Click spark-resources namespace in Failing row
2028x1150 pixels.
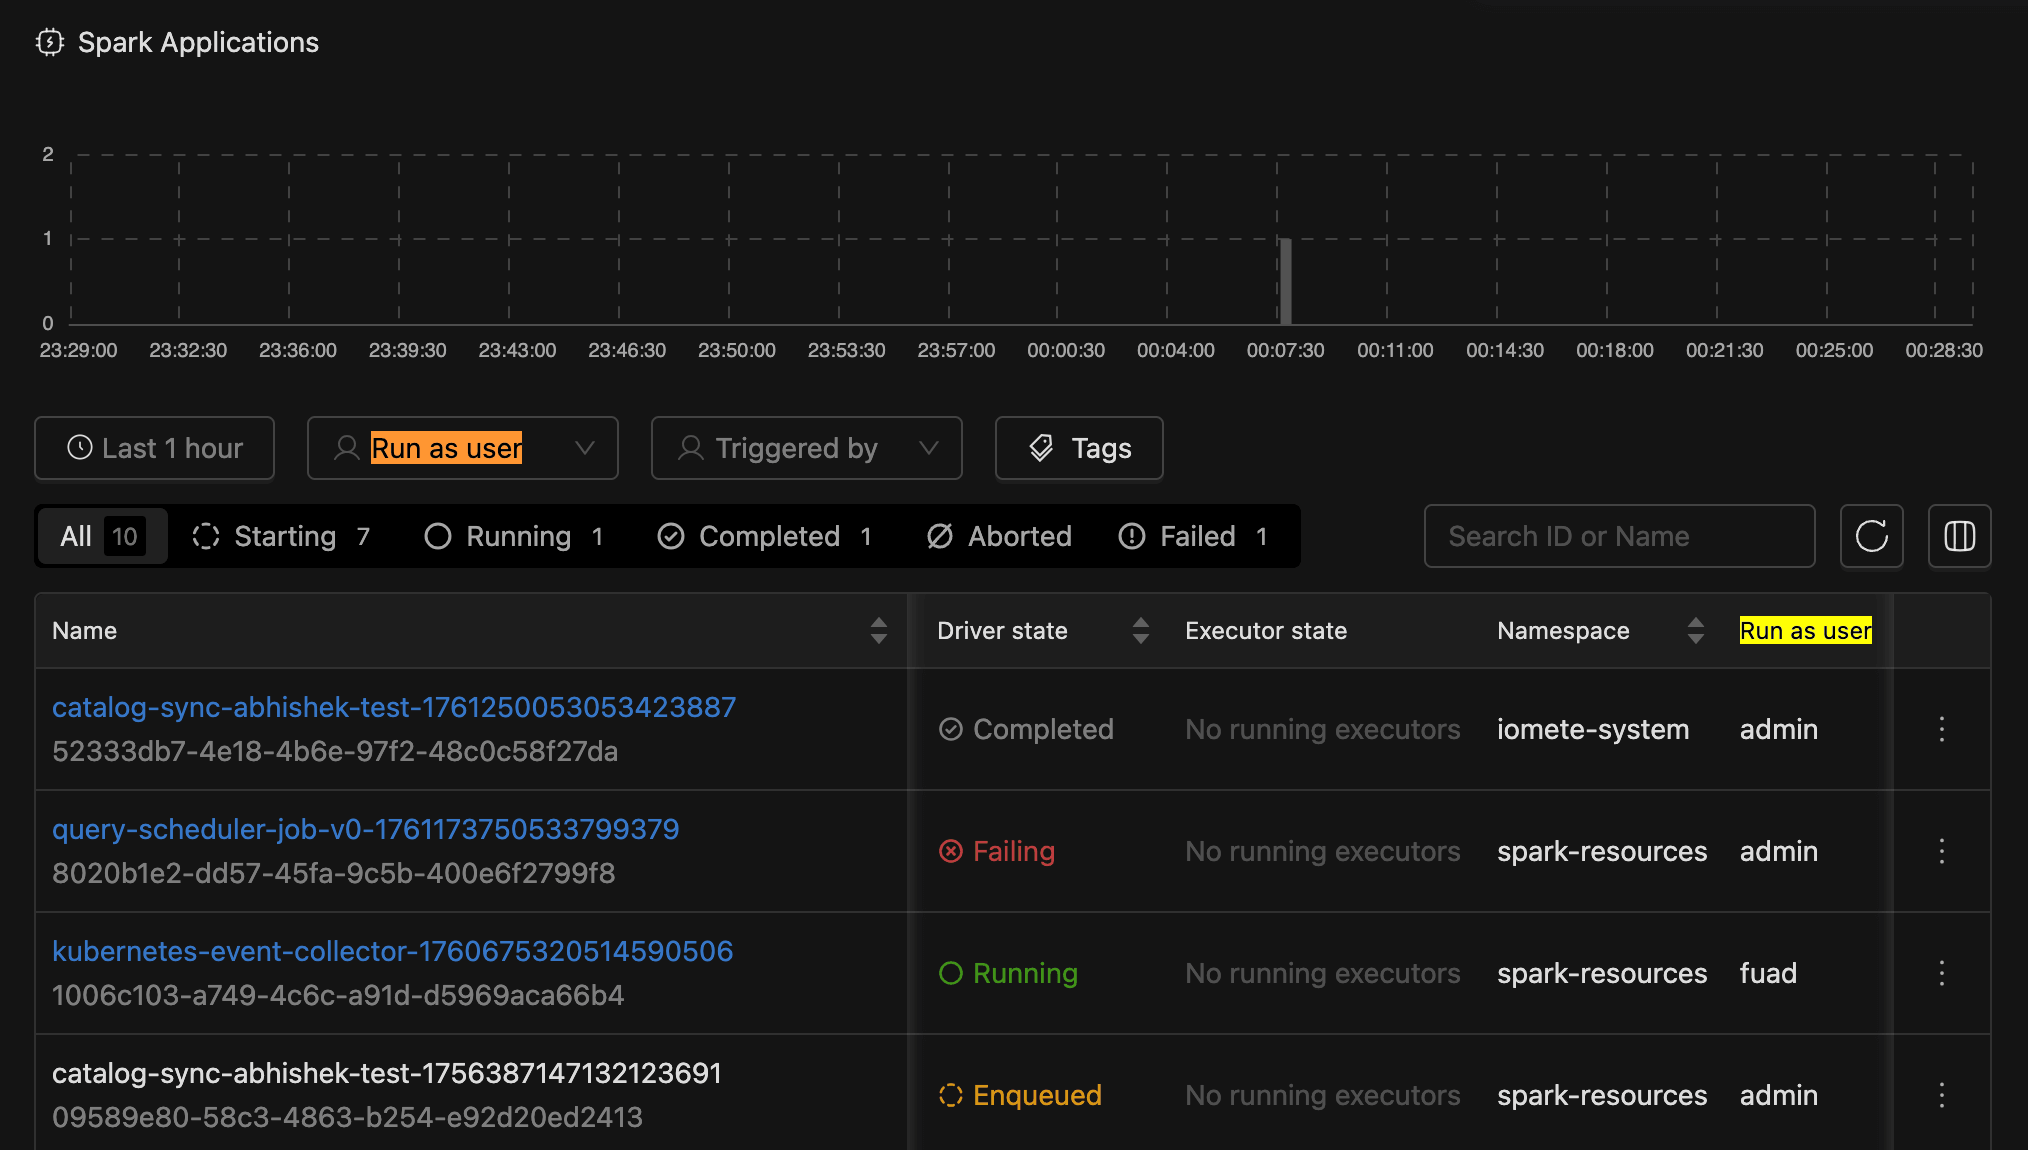pyautogui.click(x=1602, y=851)
